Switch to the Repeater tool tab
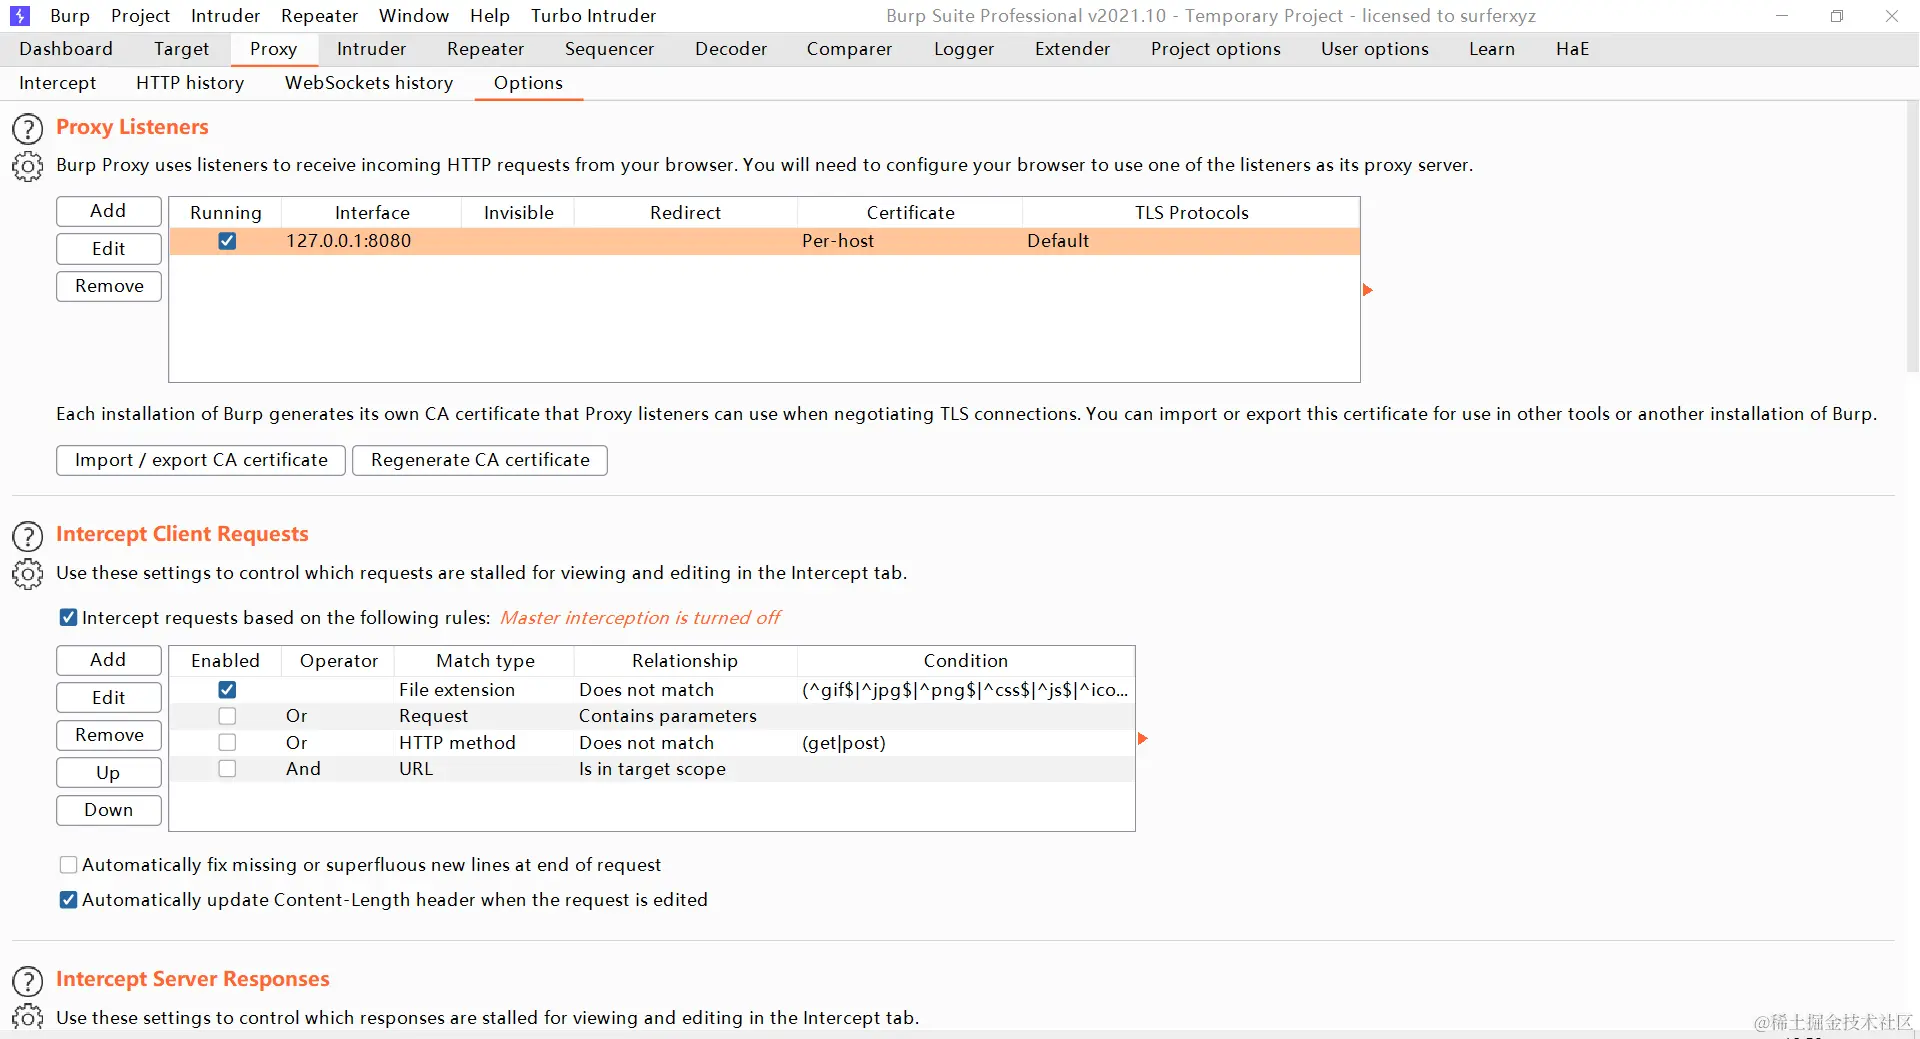Viewport: 1920px width, 1039px height. (485, 49)
